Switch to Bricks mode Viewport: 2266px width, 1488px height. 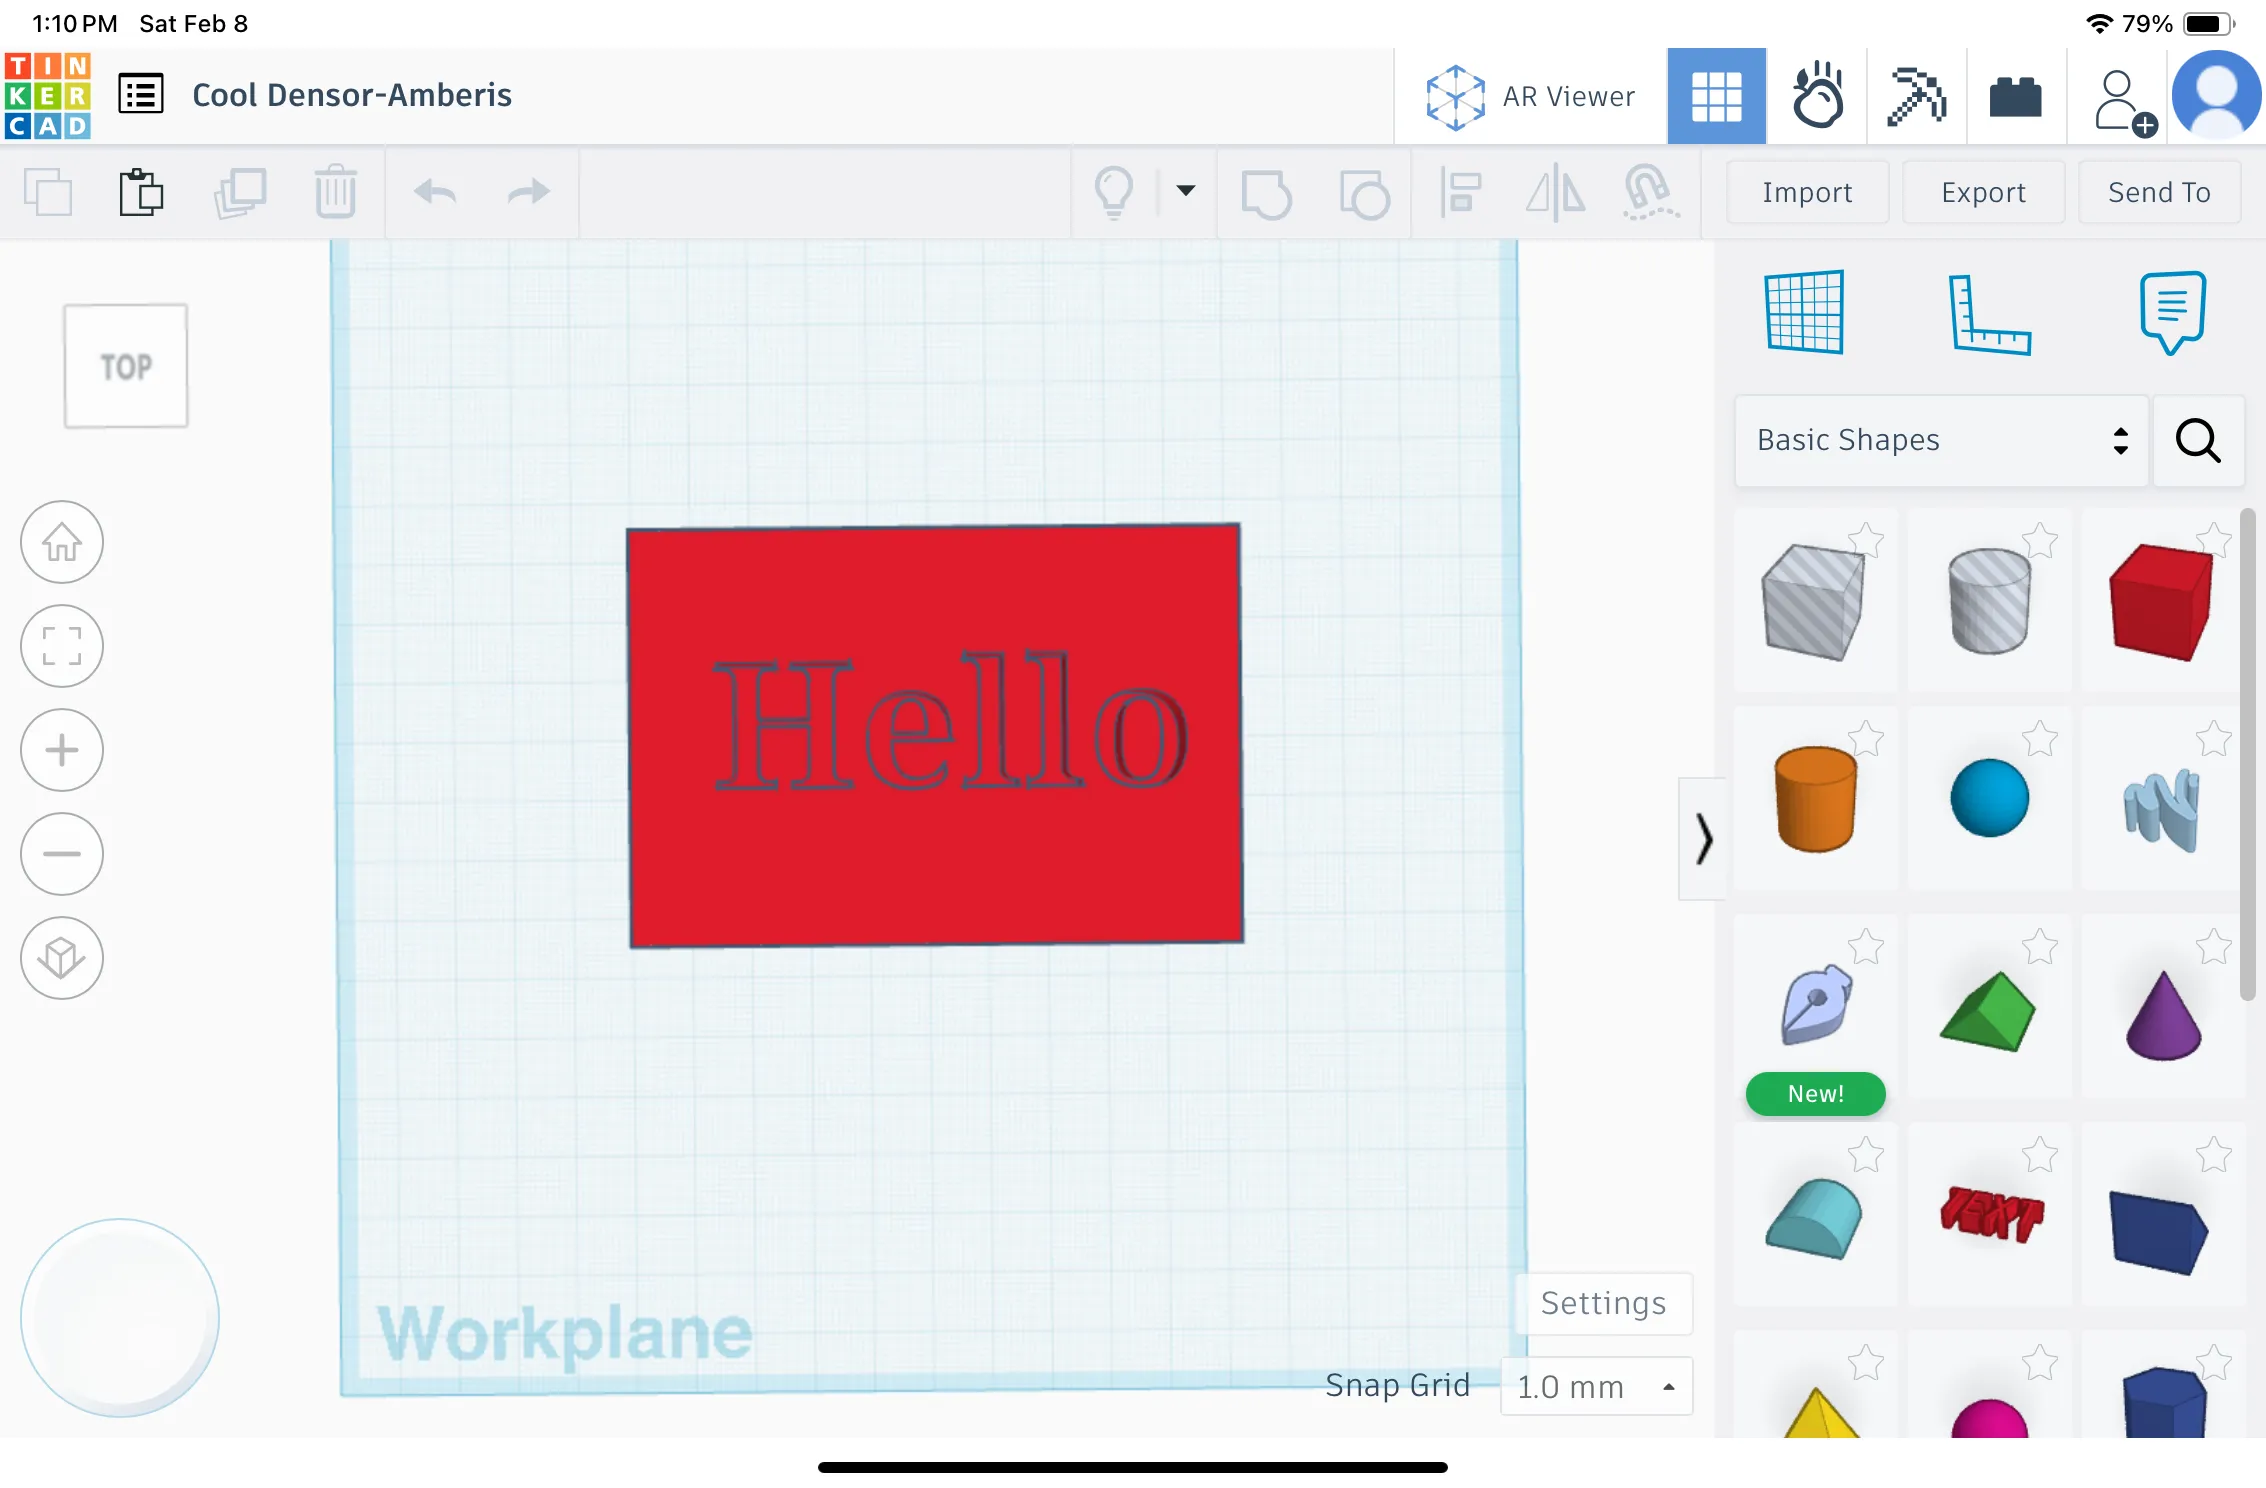(x=2016, y=97)
